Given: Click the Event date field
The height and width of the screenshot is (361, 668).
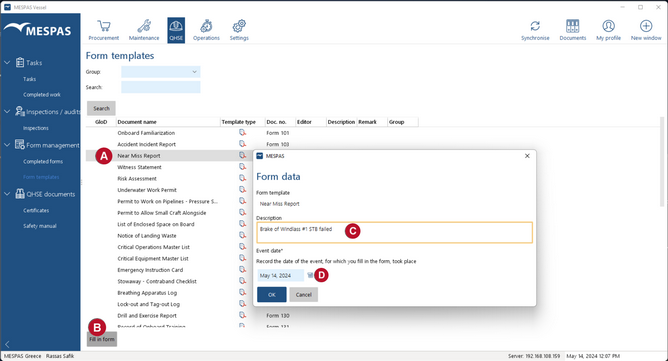Looking at the screenshot, I should (x=280, y=275).
